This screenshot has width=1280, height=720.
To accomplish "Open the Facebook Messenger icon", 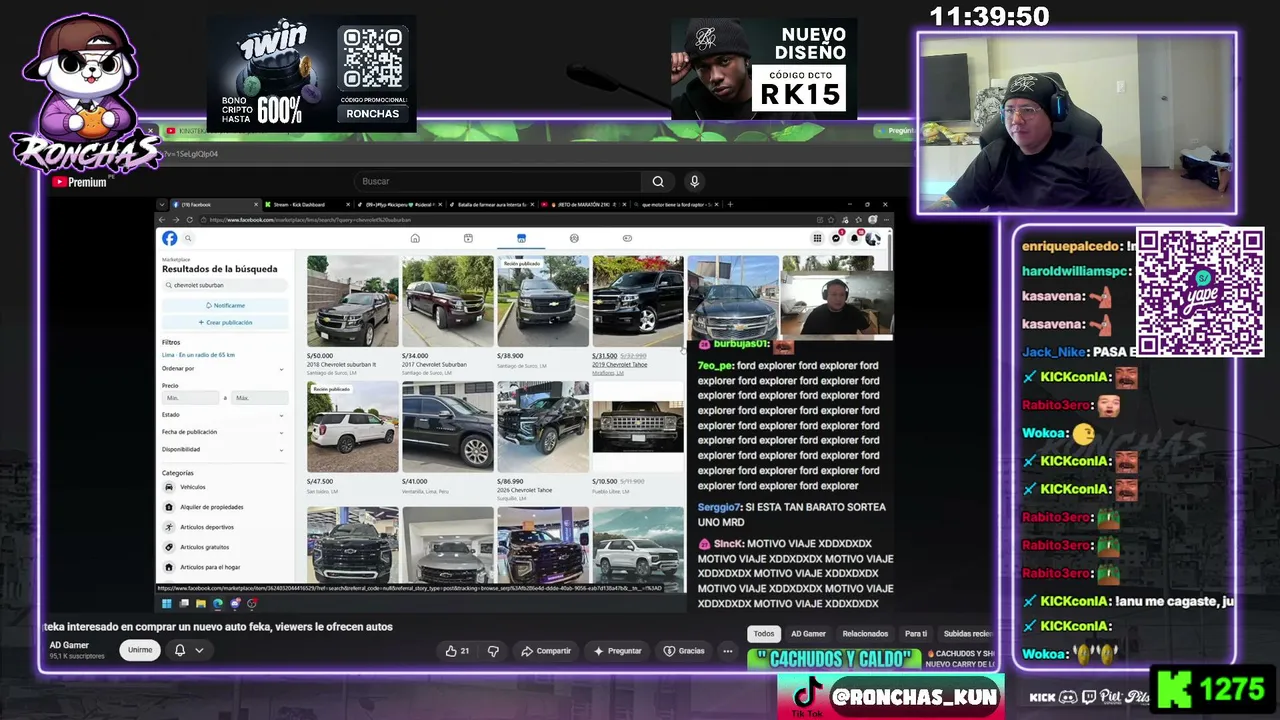I will click(836, 238).
